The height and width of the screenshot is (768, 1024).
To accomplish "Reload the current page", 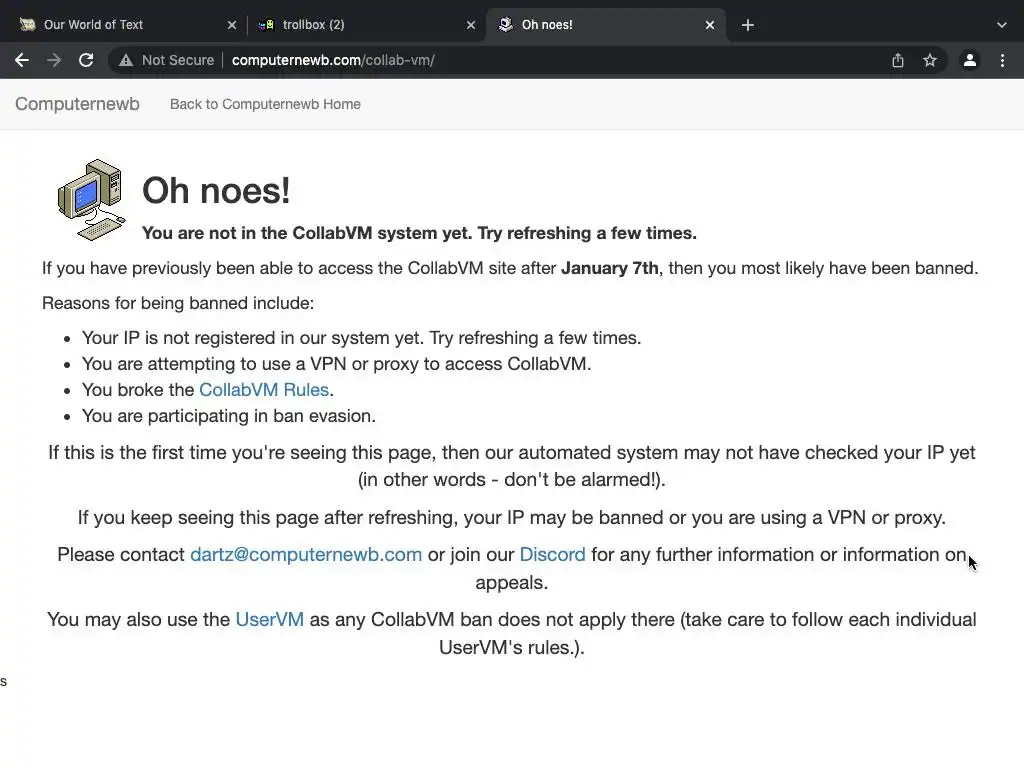I will pyautogui.click(x=86, y=60).
